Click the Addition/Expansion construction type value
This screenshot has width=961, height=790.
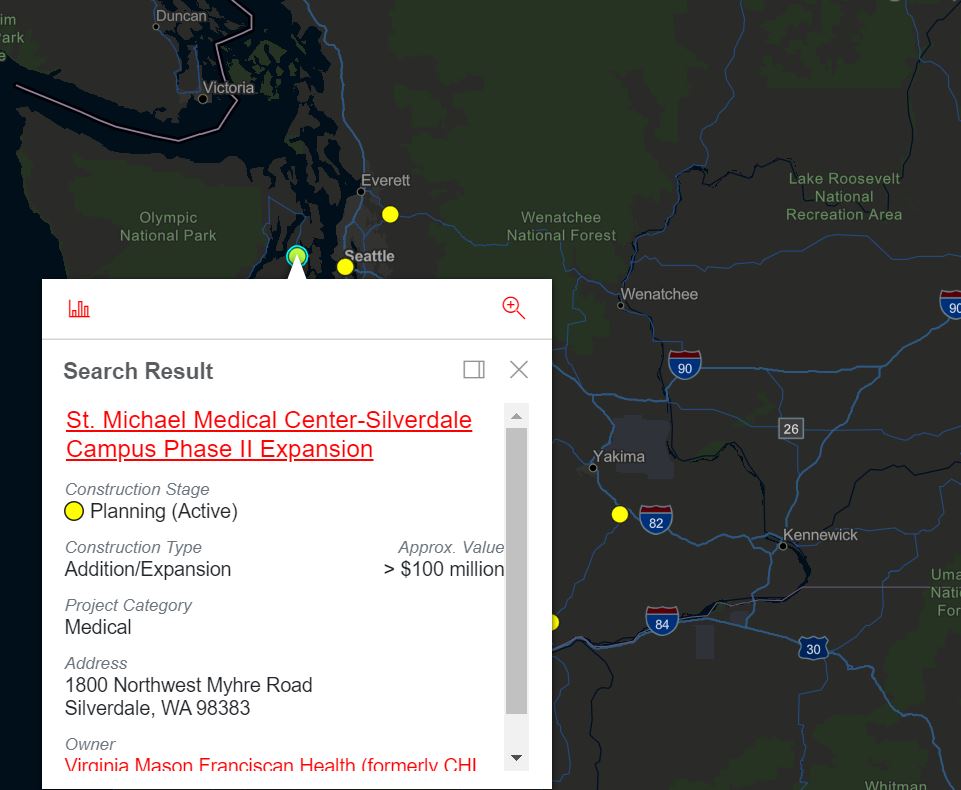click(148, 569)
